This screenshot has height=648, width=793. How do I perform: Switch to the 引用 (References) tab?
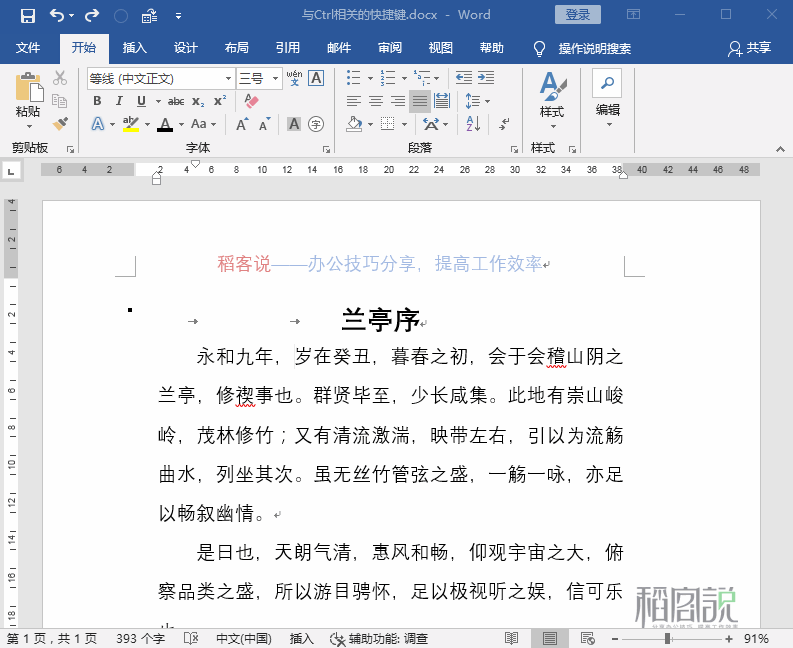[x=288, y=48]
